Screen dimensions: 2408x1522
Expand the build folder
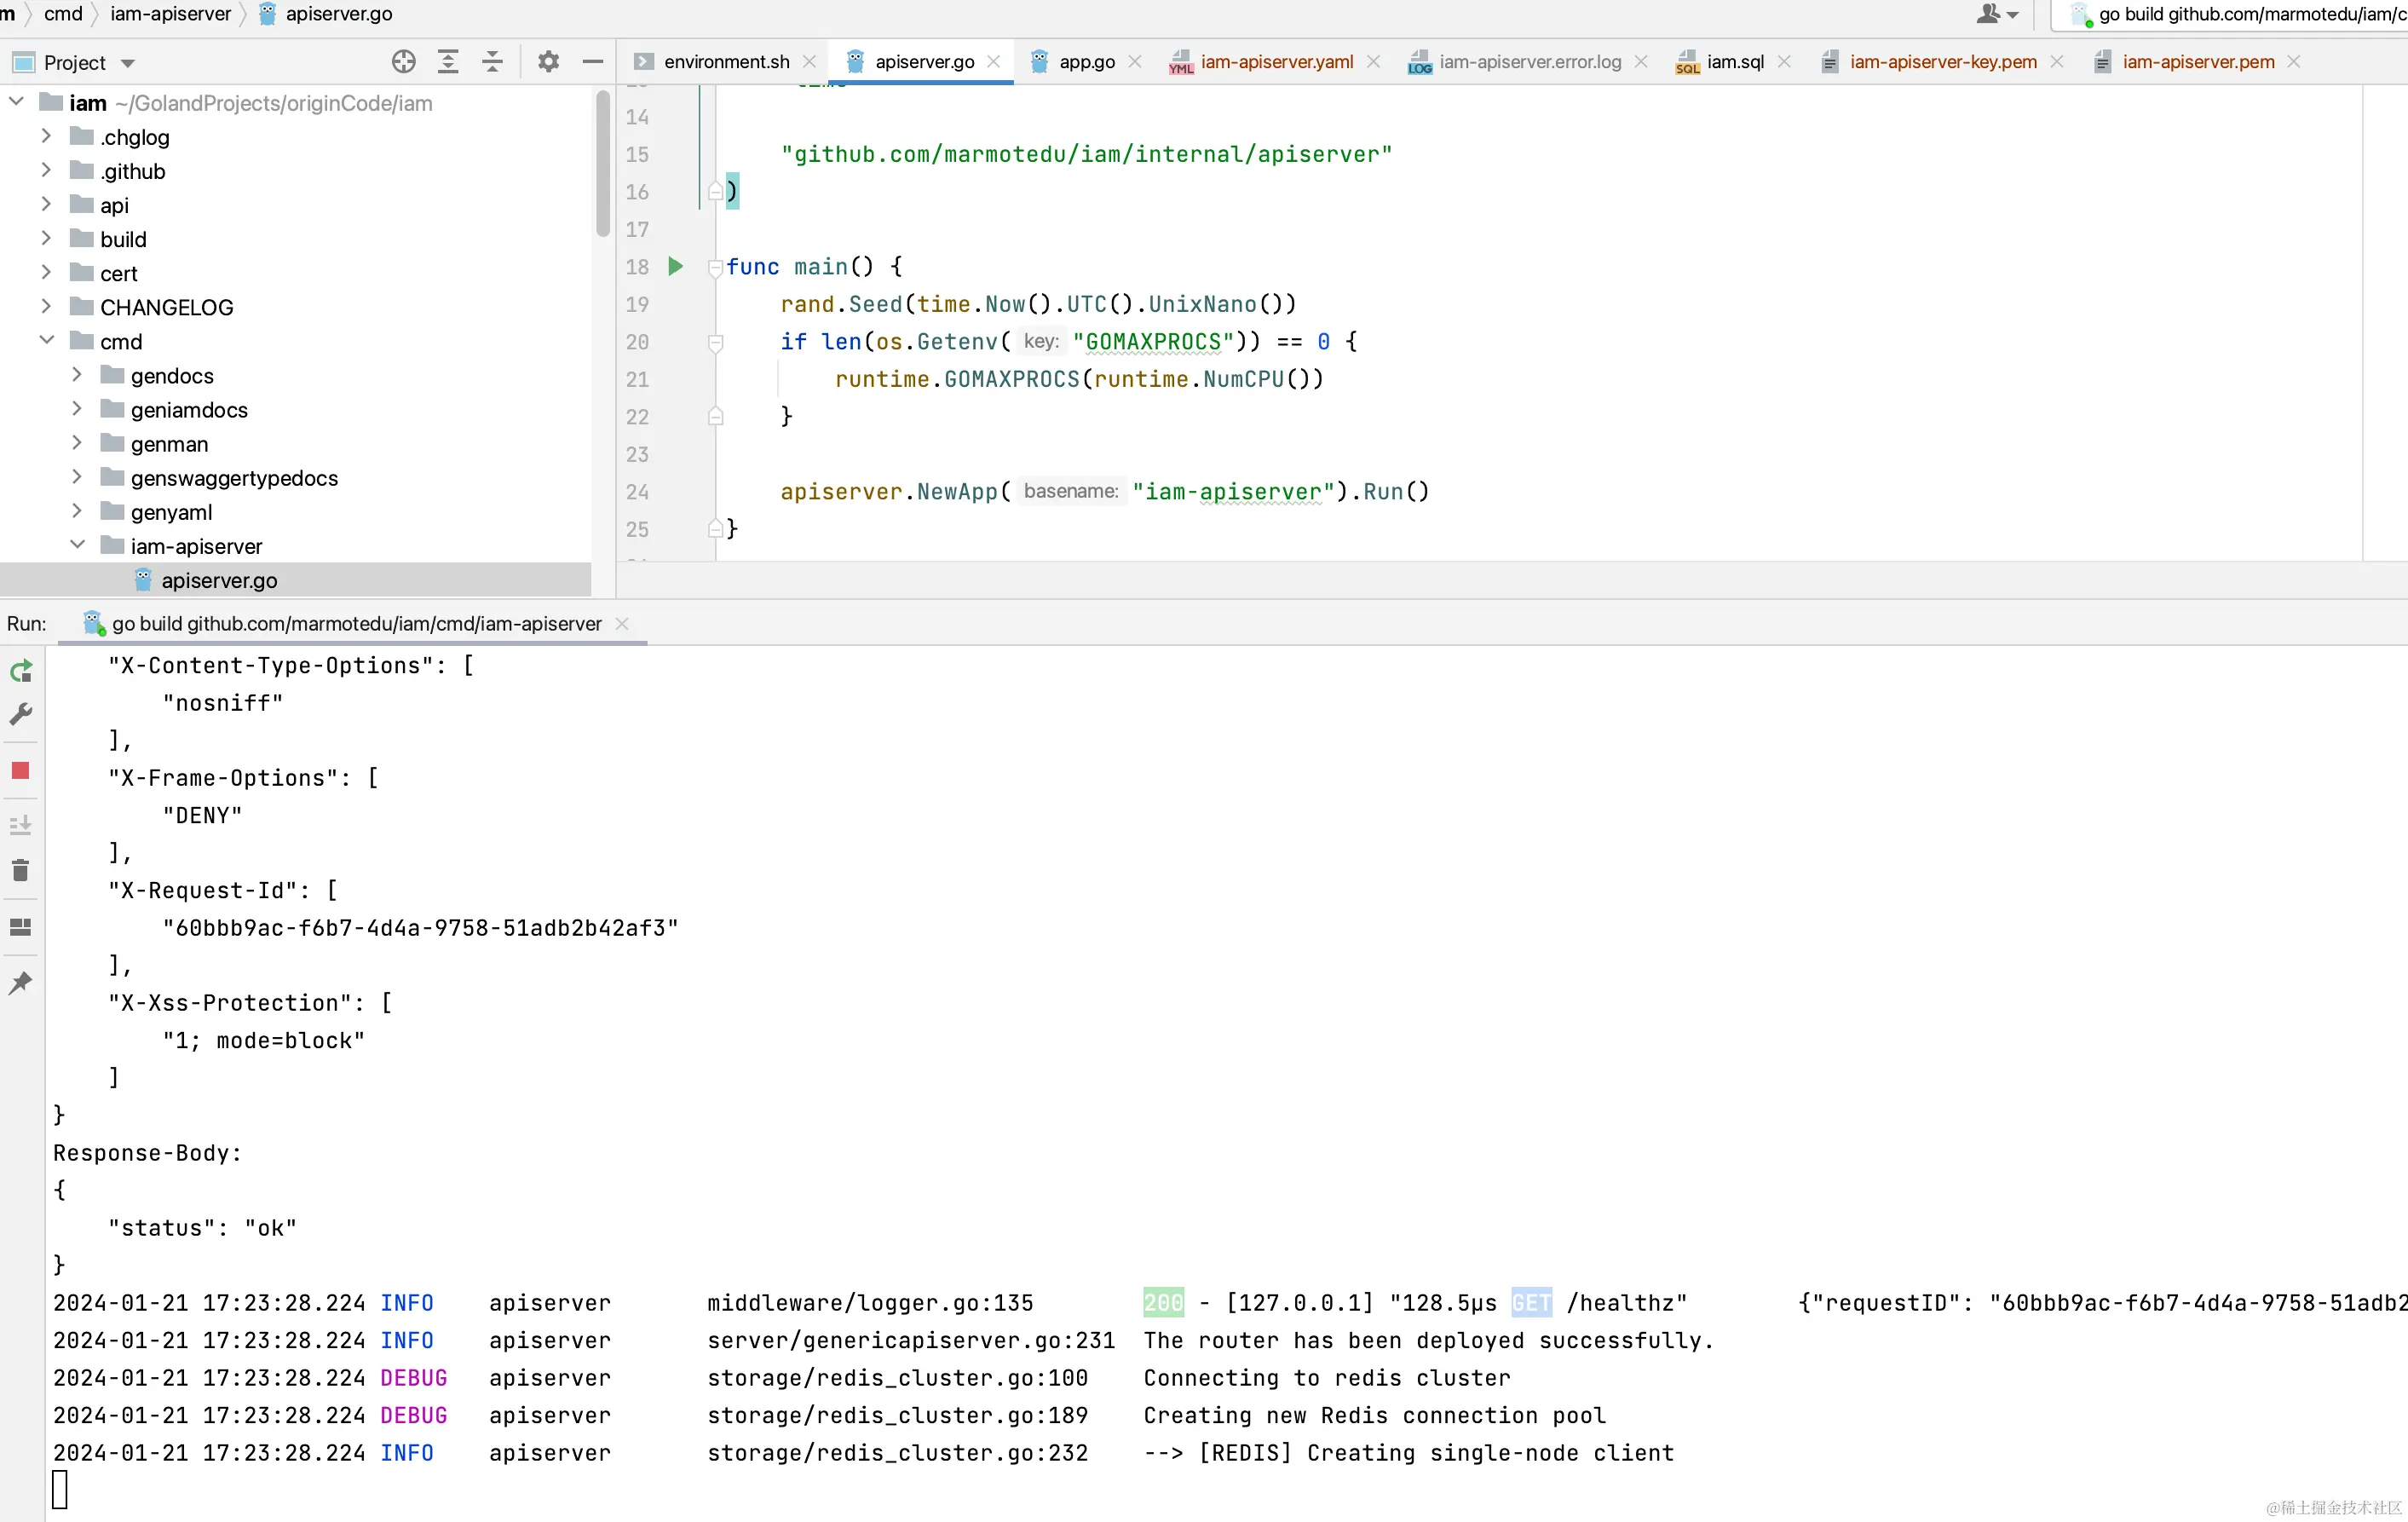click(x=46, y=239)
